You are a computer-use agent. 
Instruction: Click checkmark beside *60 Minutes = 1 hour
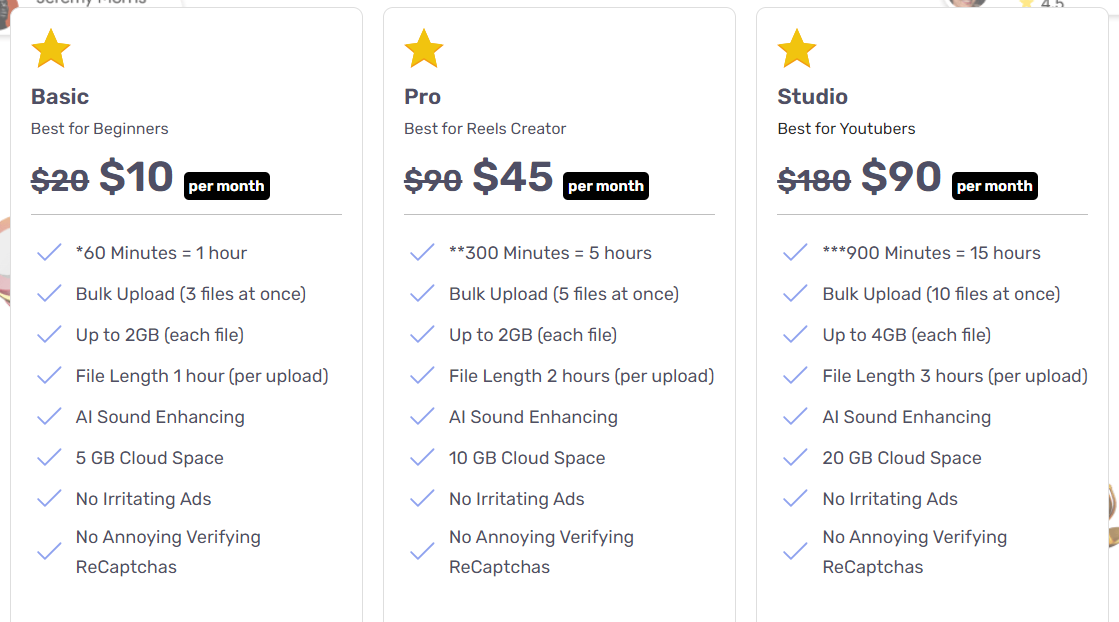tap(49, 253)
